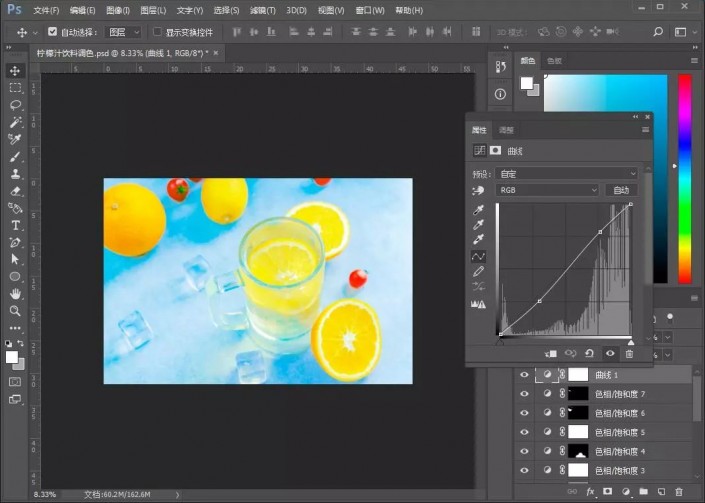Click the foreground color swatch in toolbar
Image resolution: width=705 pixels, height=503 pixels.
(x=12, y=357)
